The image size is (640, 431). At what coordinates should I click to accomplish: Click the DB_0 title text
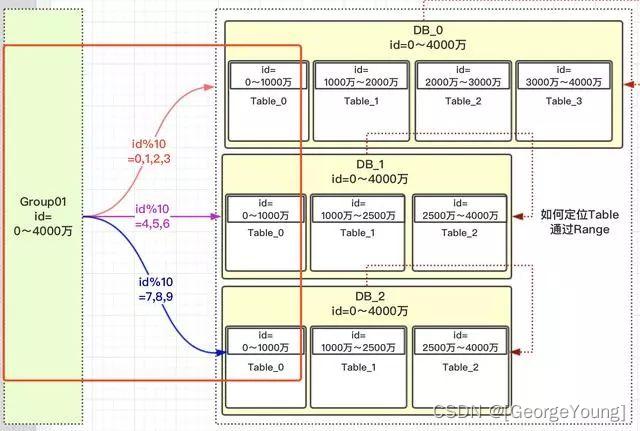[x=428, y=30]
